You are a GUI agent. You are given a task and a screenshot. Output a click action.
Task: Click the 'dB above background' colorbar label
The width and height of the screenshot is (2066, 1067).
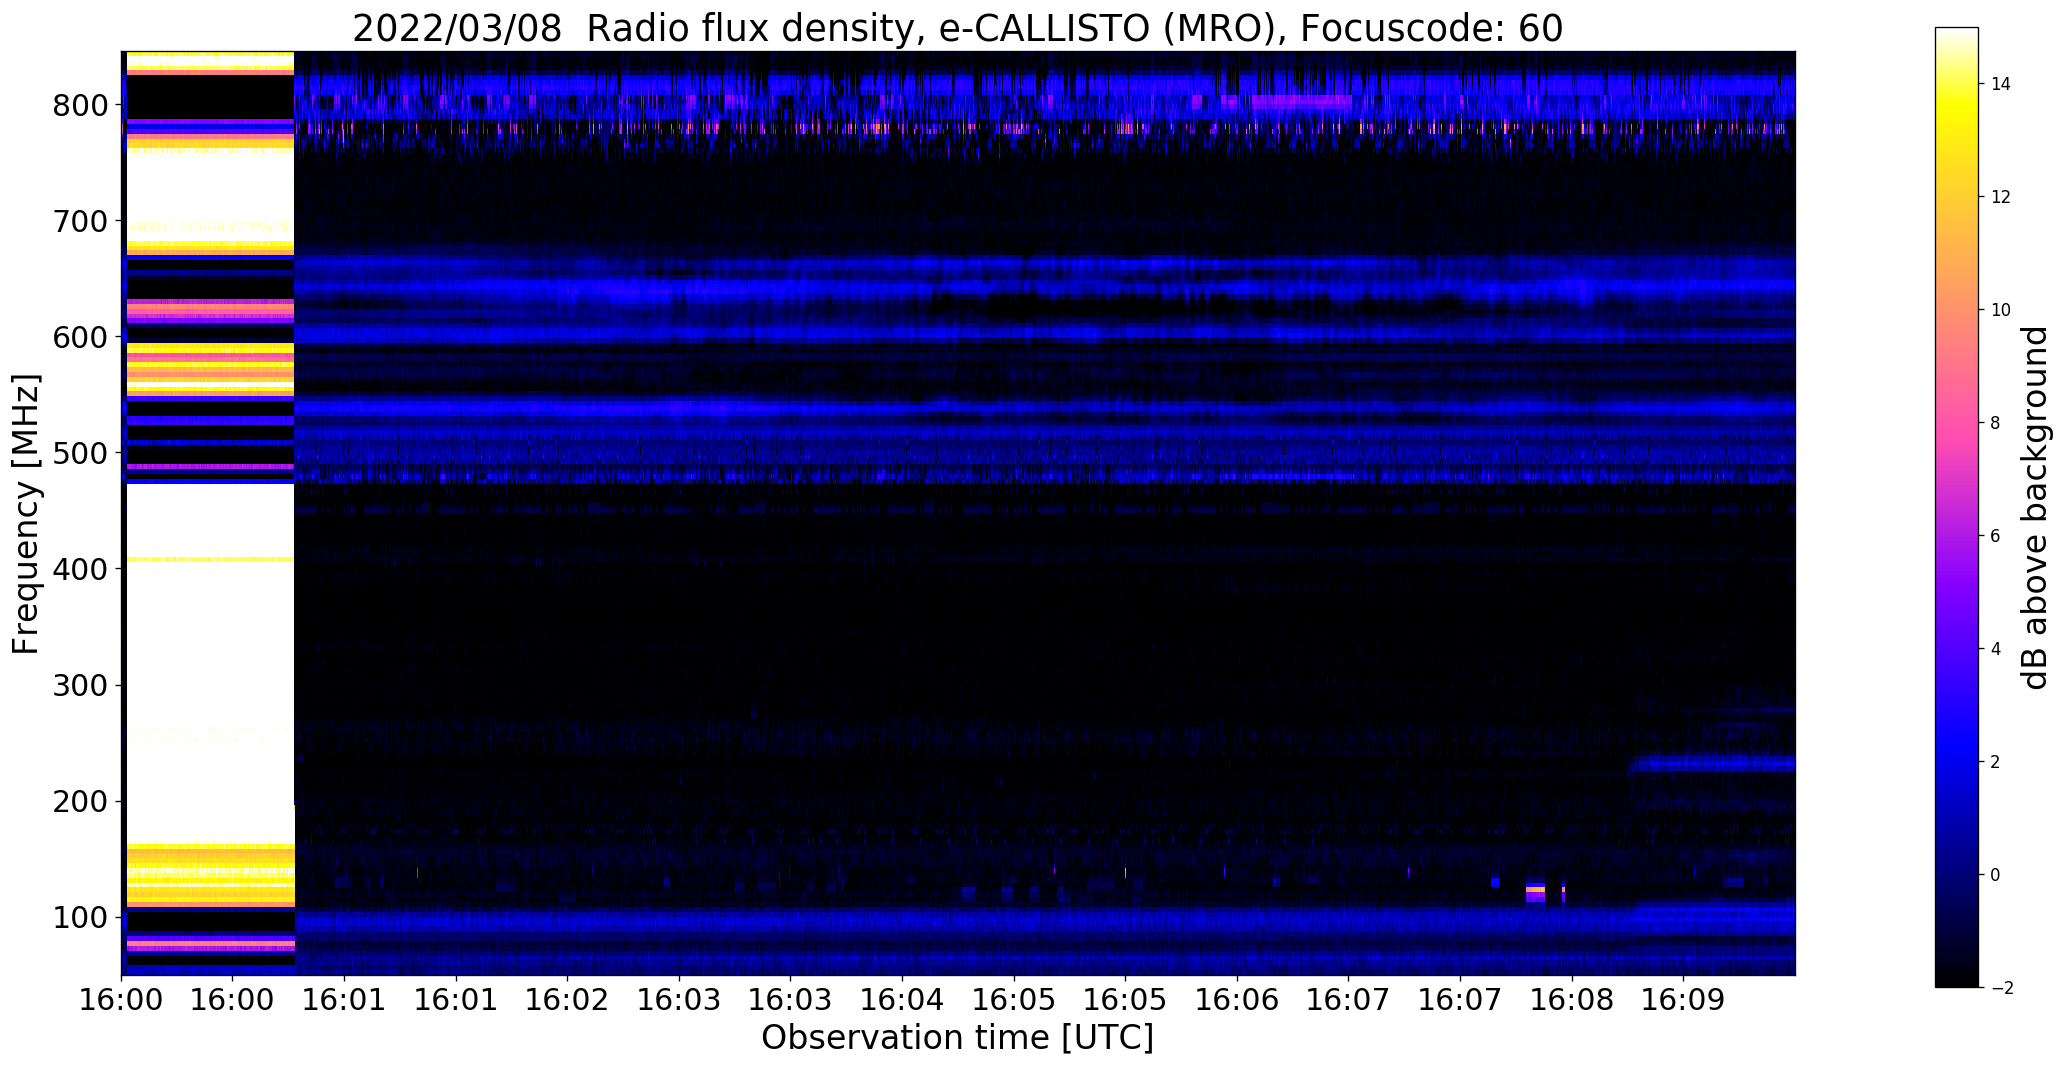point(2034,508)
